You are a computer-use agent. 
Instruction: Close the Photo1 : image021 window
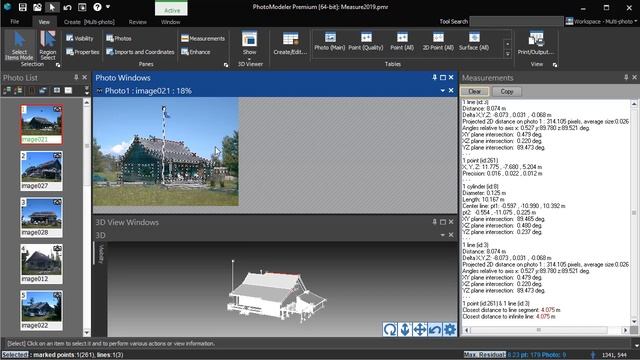(x=451, y=91)
